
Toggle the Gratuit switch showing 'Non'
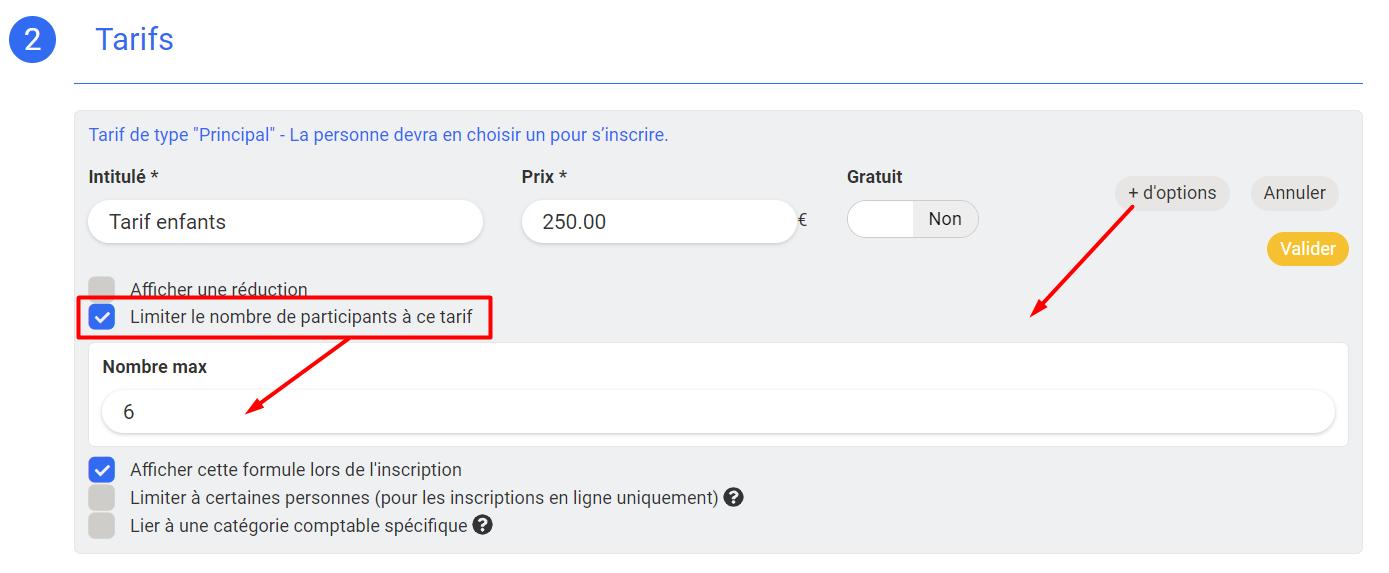[x=912, y=219]
